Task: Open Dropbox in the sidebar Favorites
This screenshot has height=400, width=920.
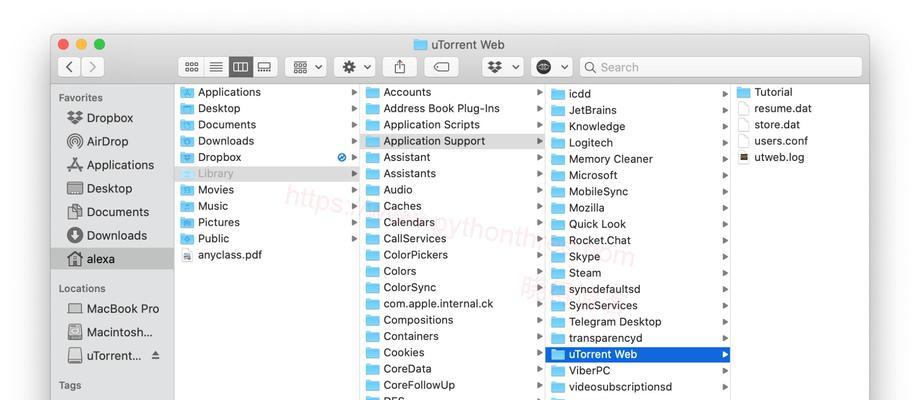Action: (112, 118)
